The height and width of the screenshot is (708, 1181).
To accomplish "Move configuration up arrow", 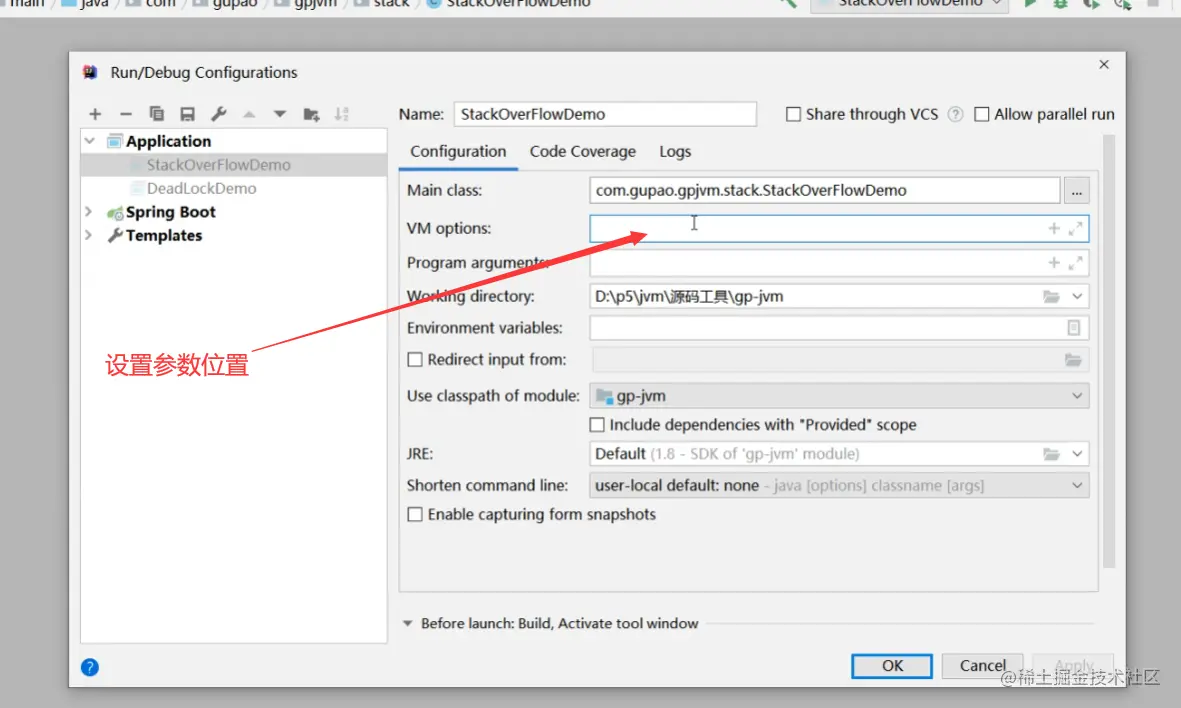I will click(249, 114).
